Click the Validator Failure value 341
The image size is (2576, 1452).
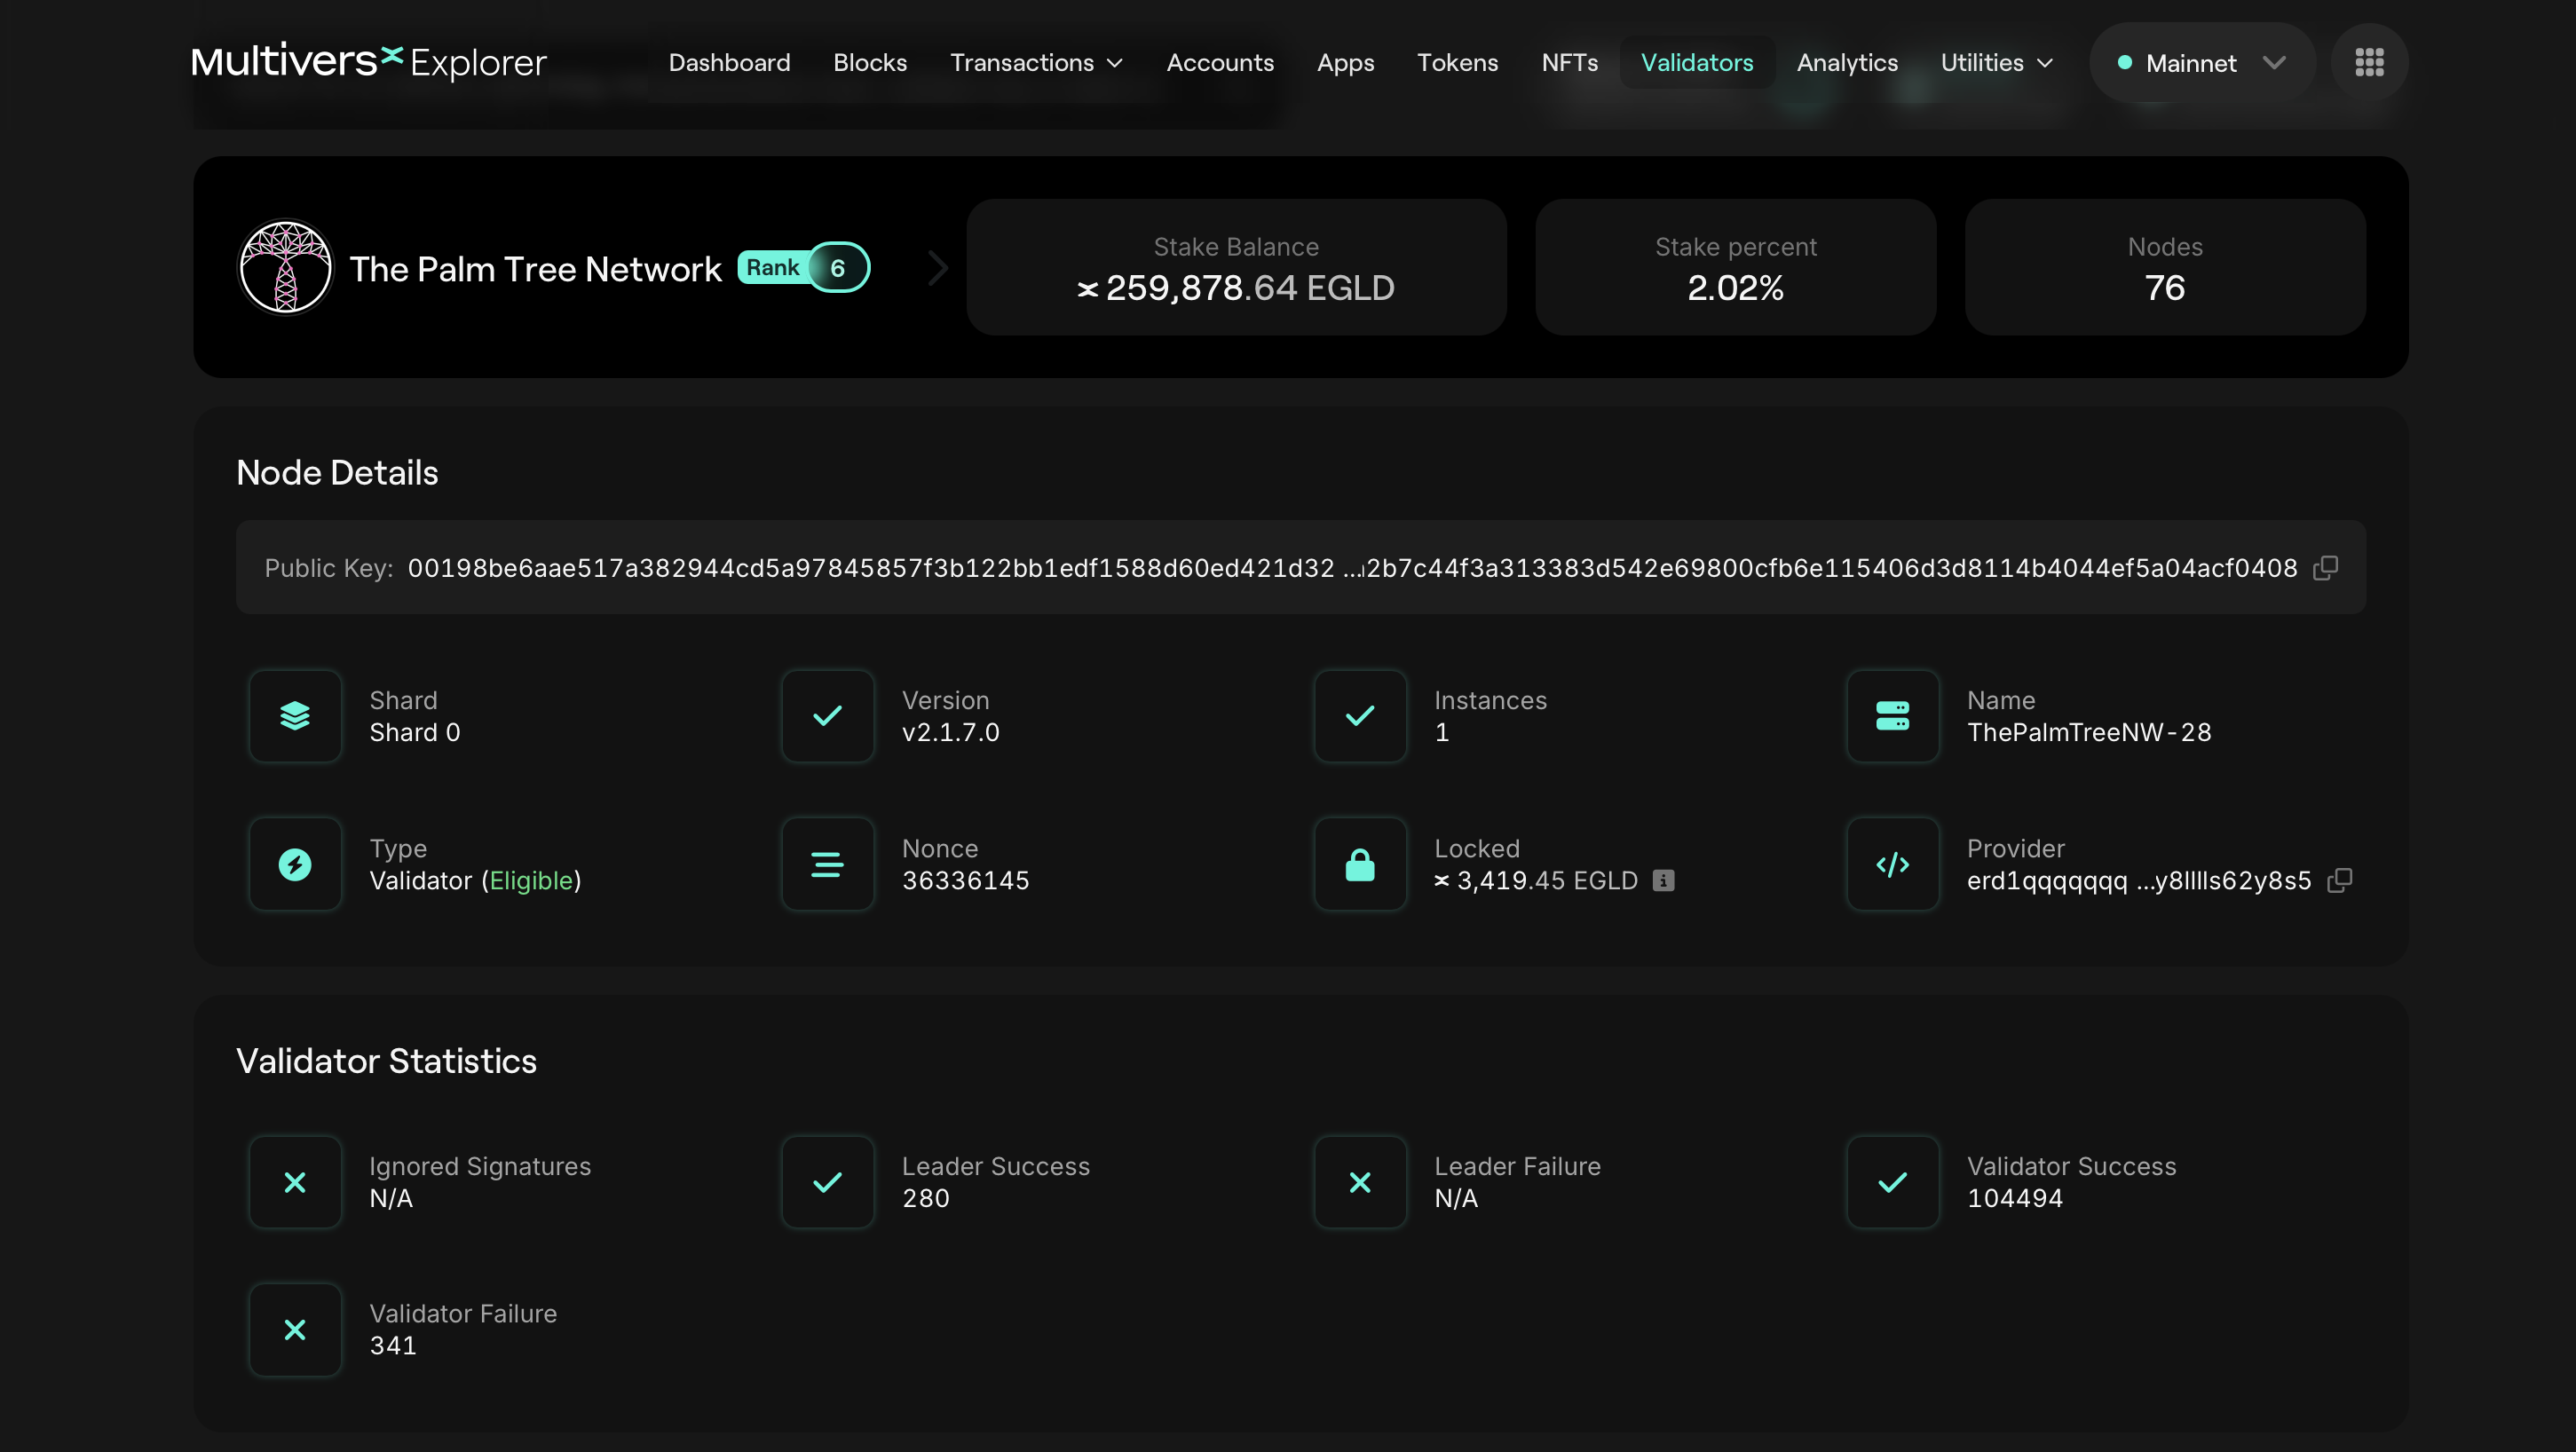click(x=392, y=1345)
